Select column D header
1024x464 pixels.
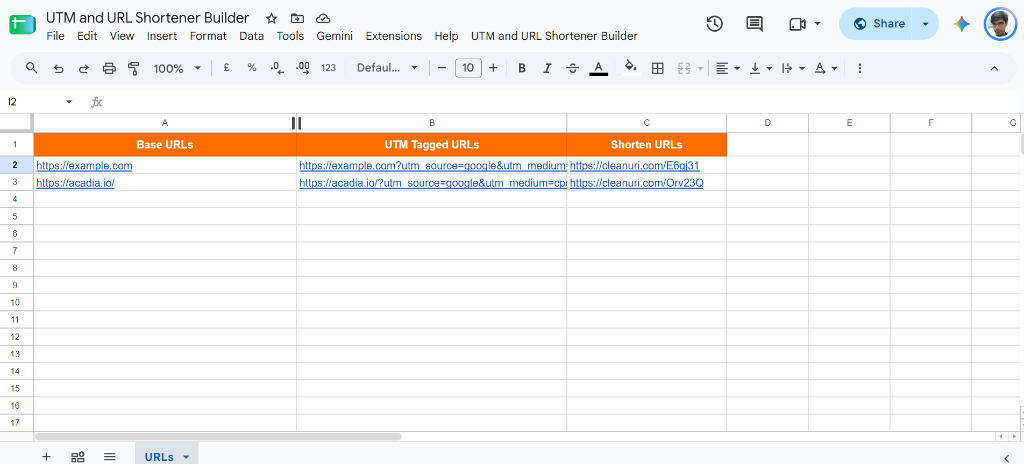(x=767, y=123)
